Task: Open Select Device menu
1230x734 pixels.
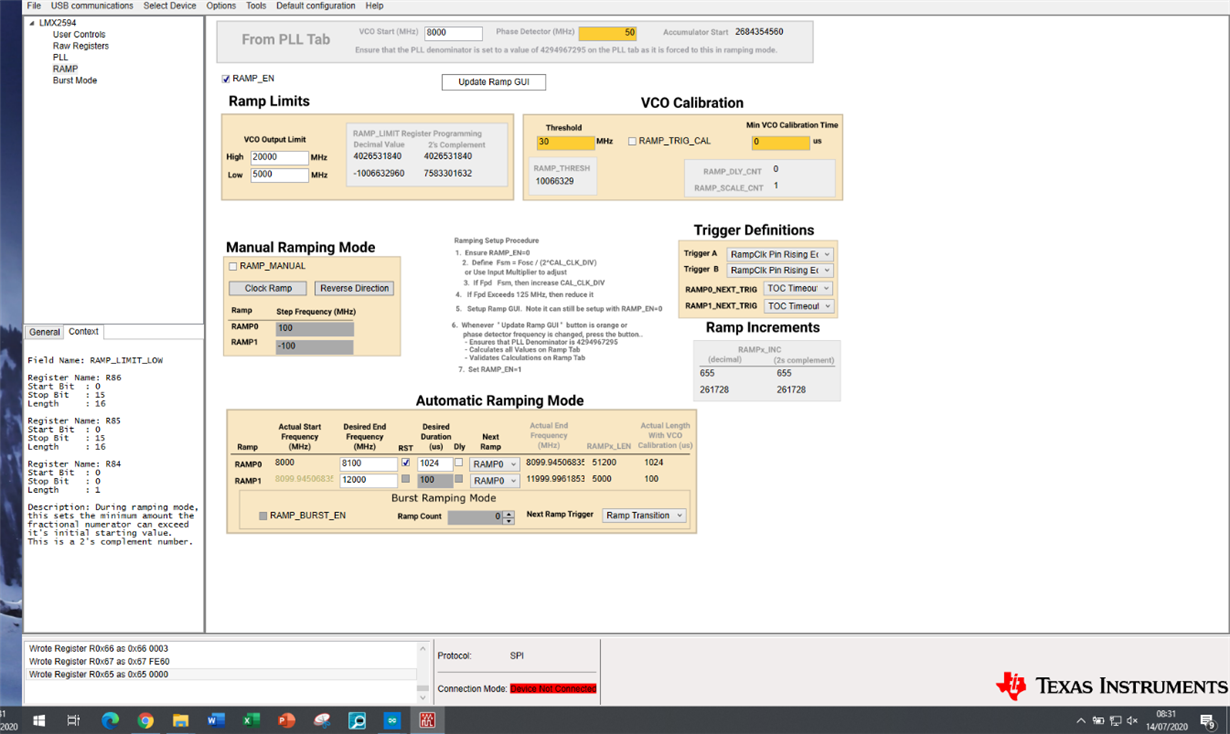Action: 170,6
